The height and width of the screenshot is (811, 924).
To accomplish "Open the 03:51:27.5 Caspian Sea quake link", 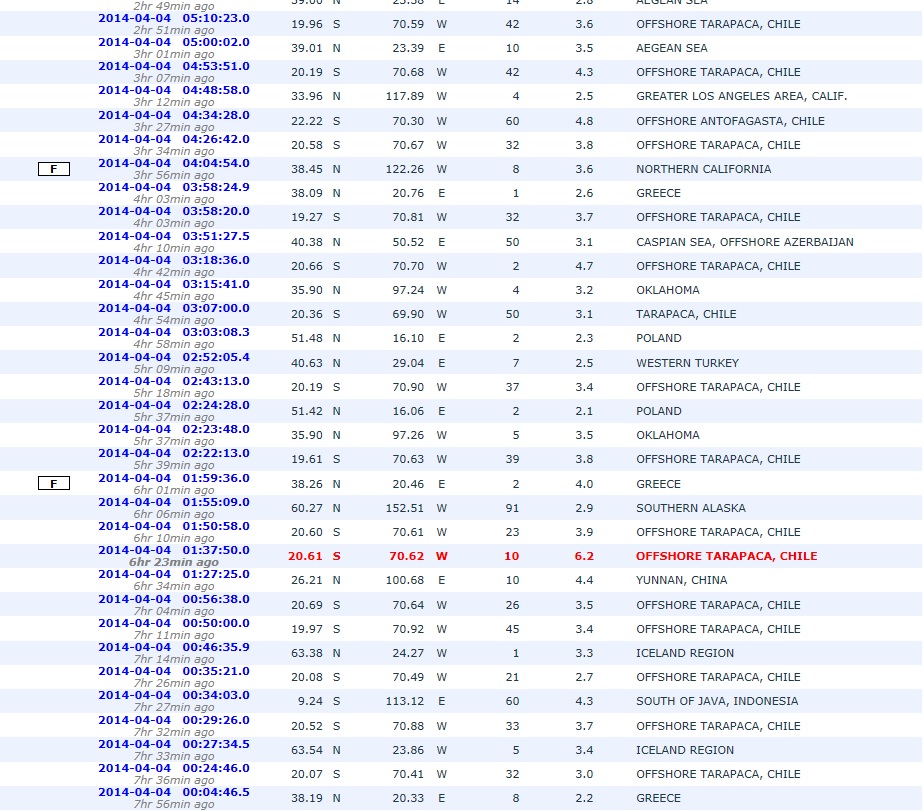I will click(x=174, y=236).
